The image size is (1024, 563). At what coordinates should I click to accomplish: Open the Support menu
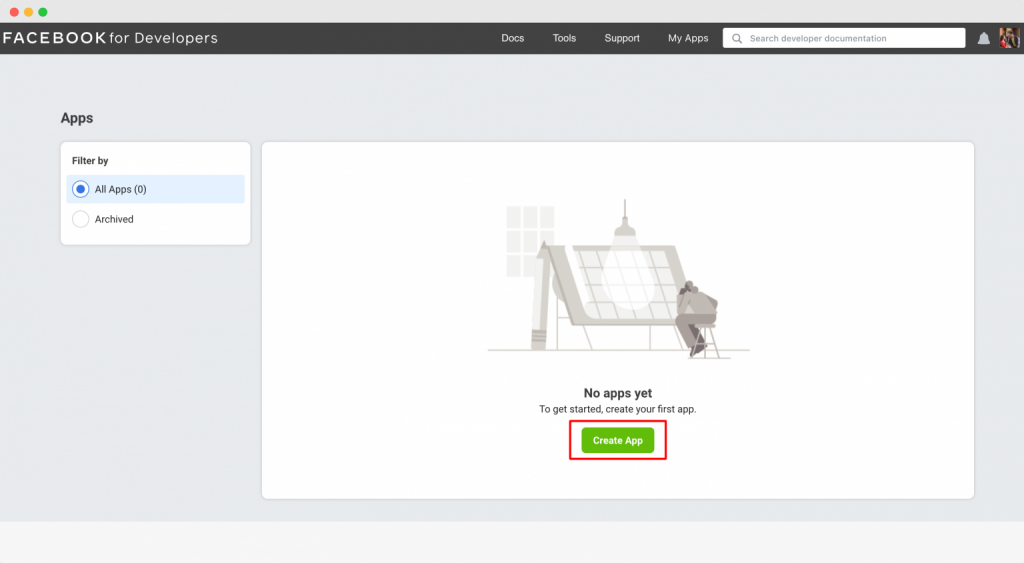click(622, 39)
